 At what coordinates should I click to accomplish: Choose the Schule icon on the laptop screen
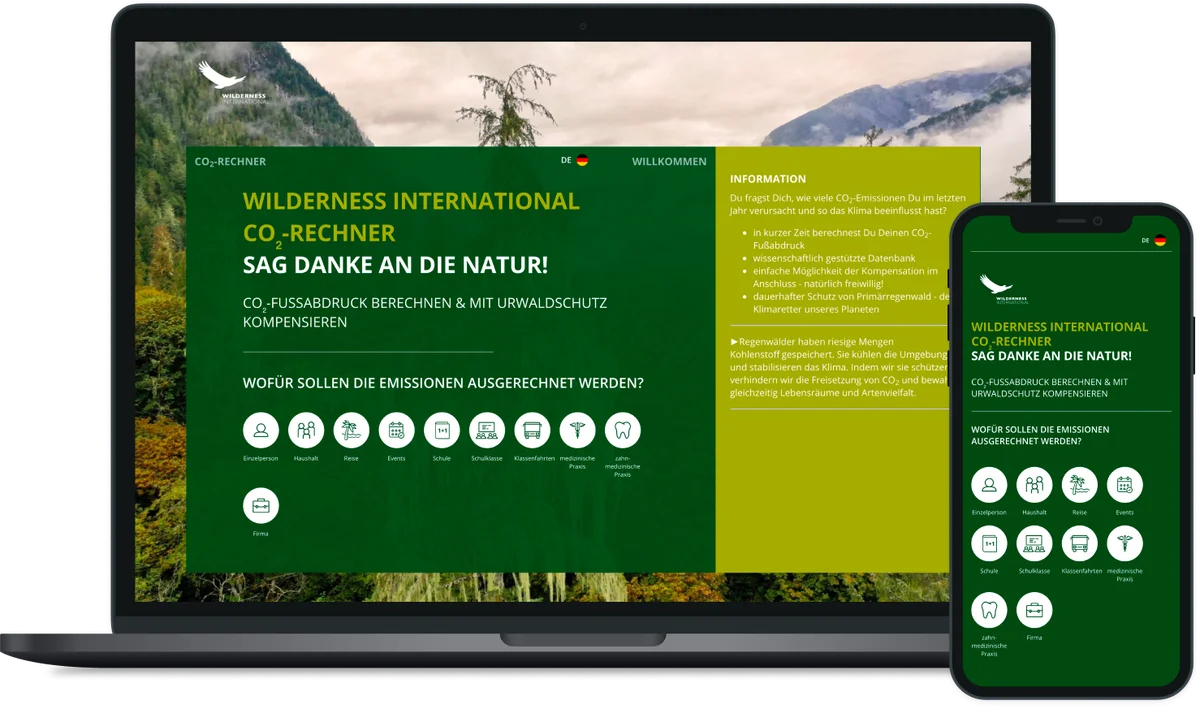[x=442, y=430]
